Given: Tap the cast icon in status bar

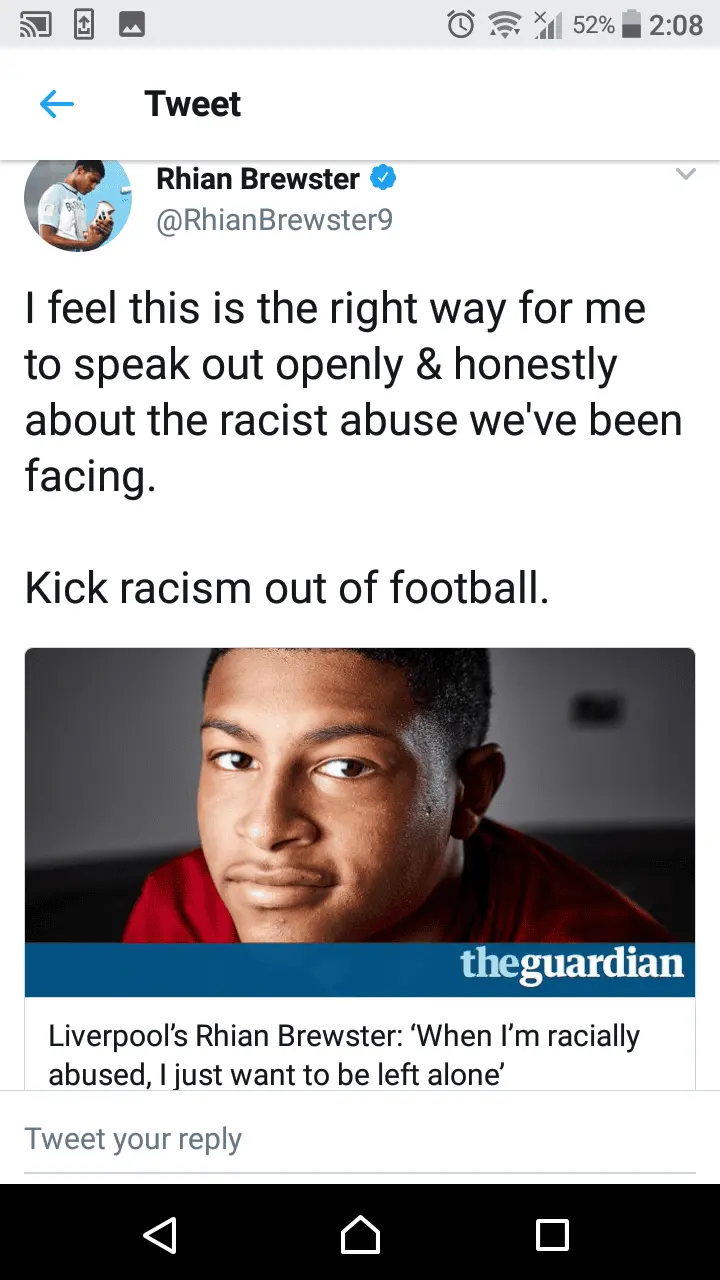Looking at the screenshot, I should (x=36, y=25).
